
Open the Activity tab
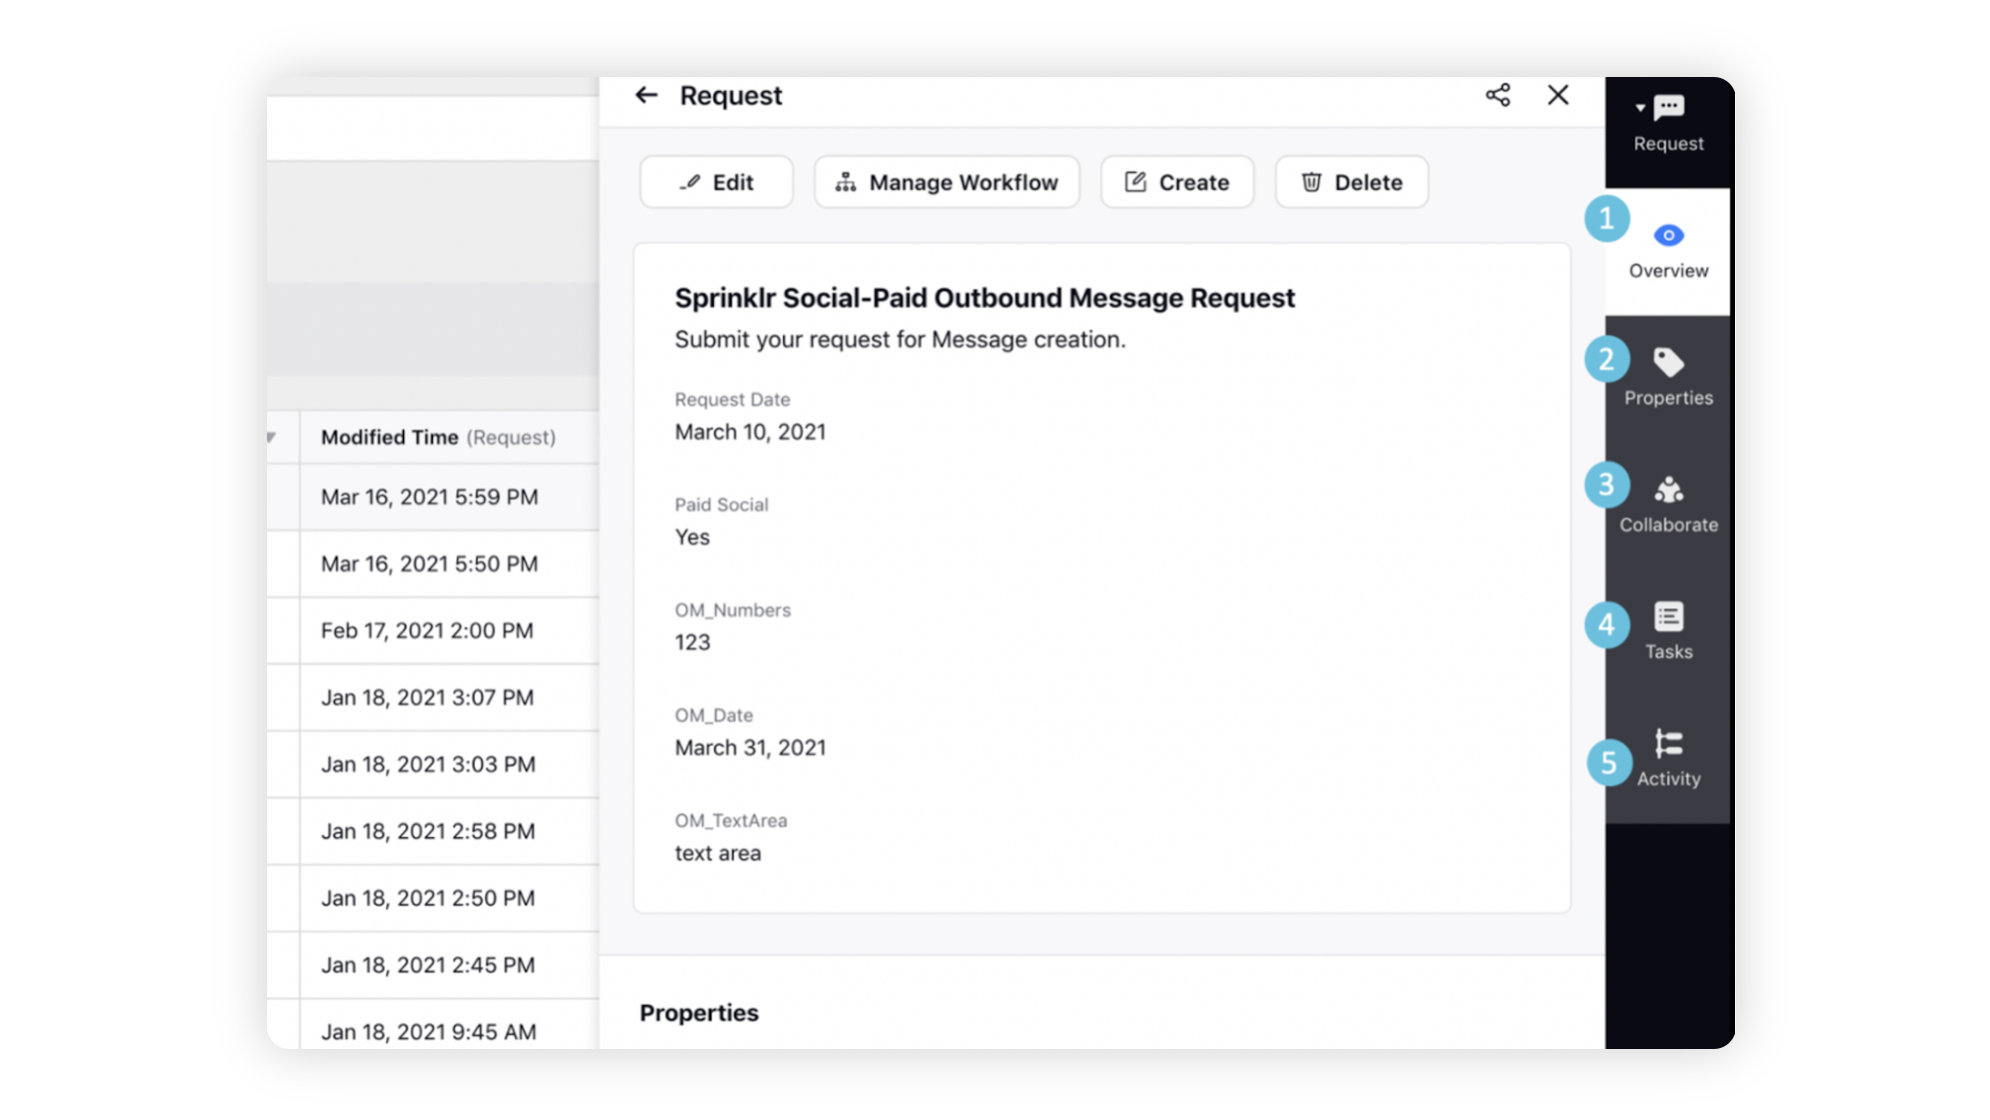[x=1668, y=759]
